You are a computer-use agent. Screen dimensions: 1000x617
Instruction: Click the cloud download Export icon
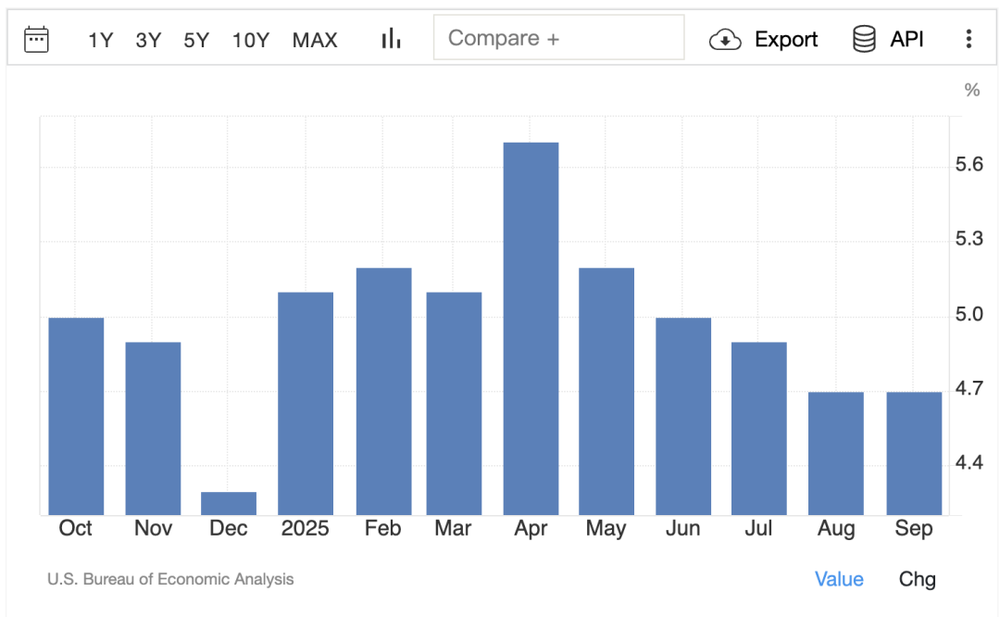tap(725, 40)
